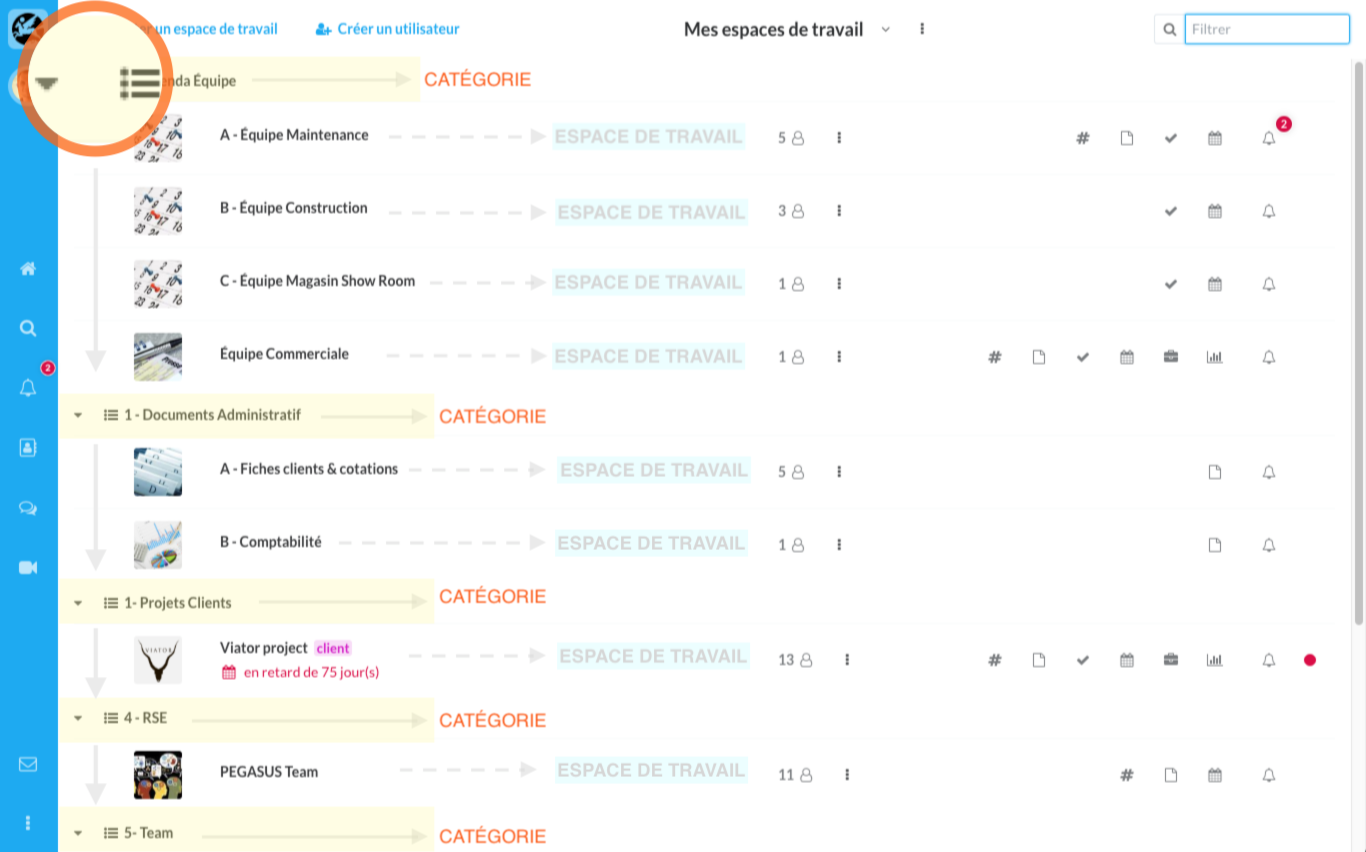Open calendar icon for Équipe Maintenance row
This screenshot has width=1366, height=852.
tap(1215, 138)
